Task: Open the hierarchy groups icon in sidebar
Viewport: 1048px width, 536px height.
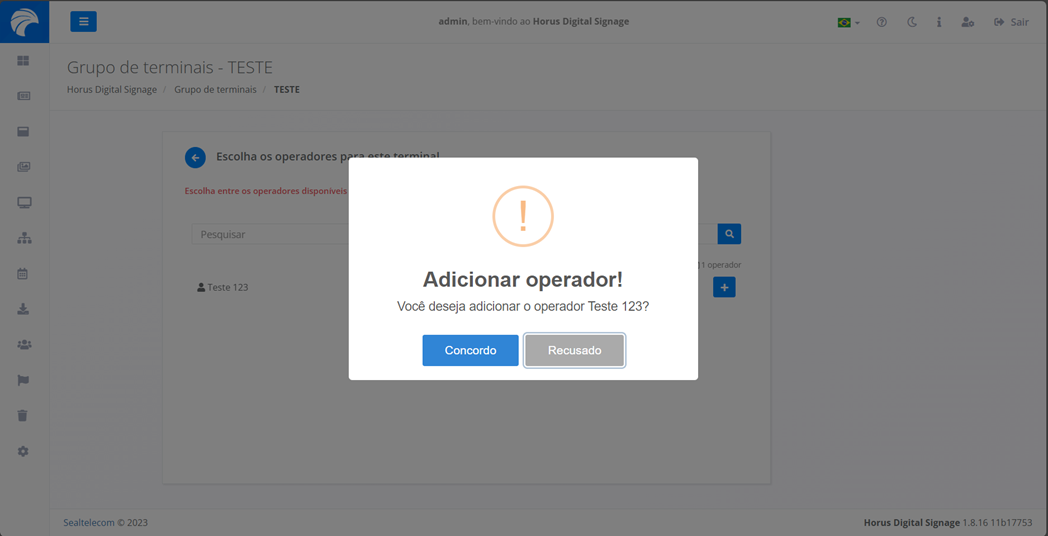Action: [x=24, y=238]
